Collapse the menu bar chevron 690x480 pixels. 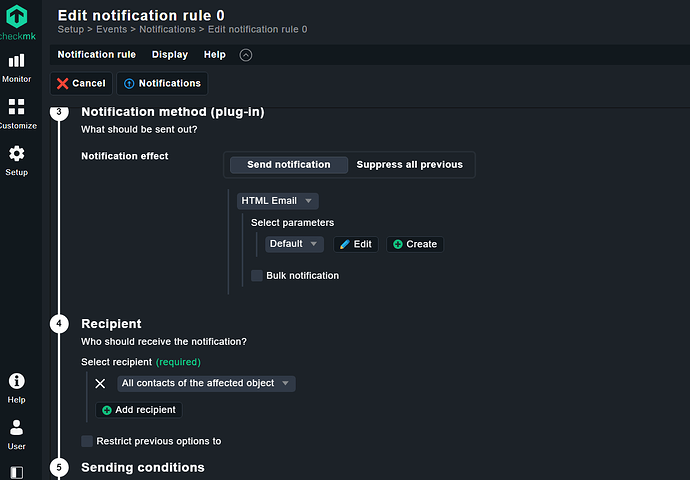coord(246,55)
